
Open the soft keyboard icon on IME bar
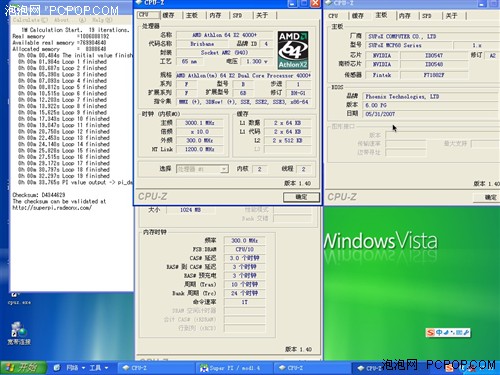tap(459, 332)
